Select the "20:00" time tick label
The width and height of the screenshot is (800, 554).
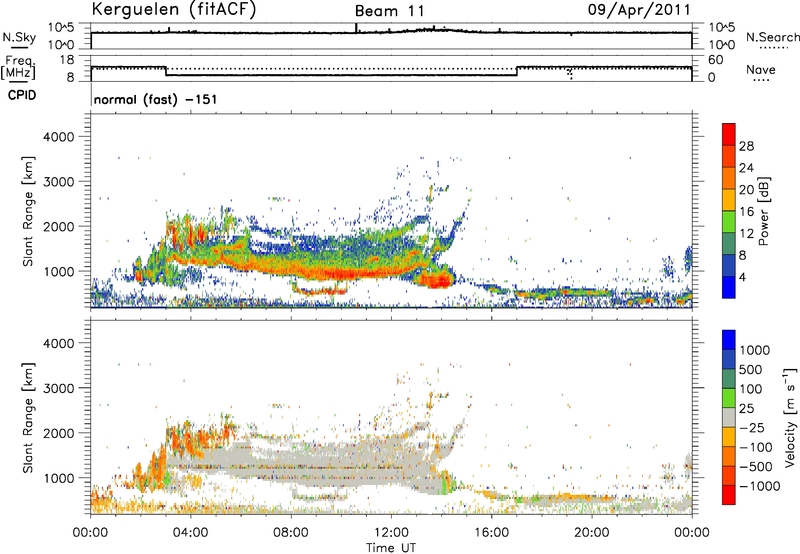pyautogui.click(x=591, y=533)
